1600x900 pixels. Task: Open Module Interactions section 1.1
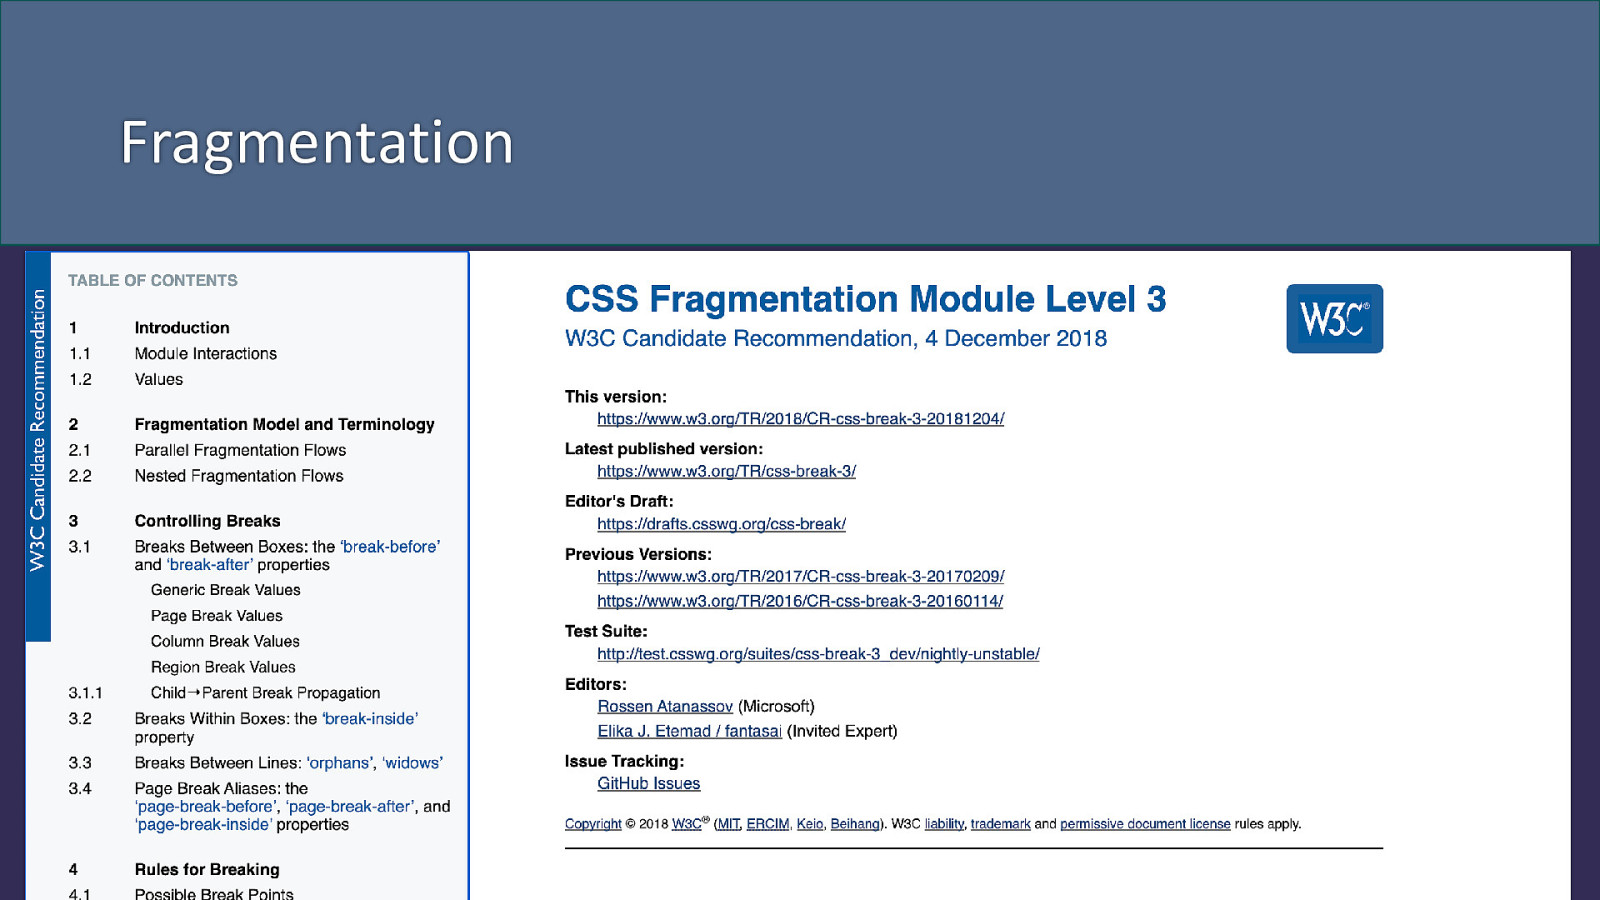click(206, 354)
